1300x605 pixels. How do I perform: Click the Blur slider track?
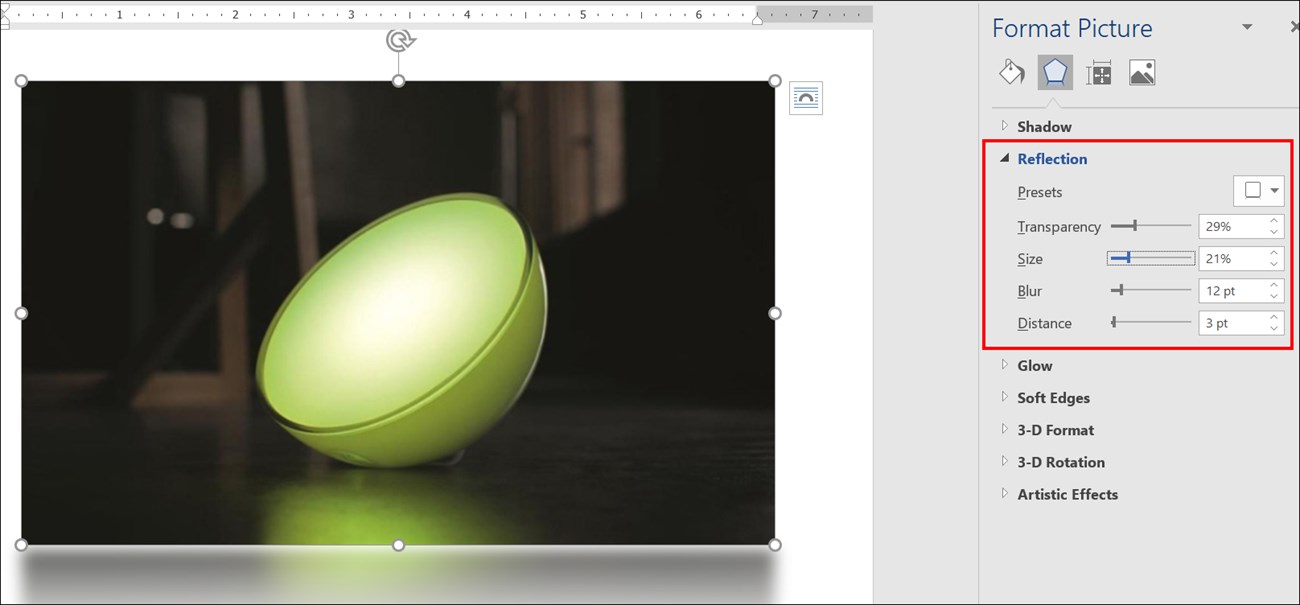(x=1150, y=290)
